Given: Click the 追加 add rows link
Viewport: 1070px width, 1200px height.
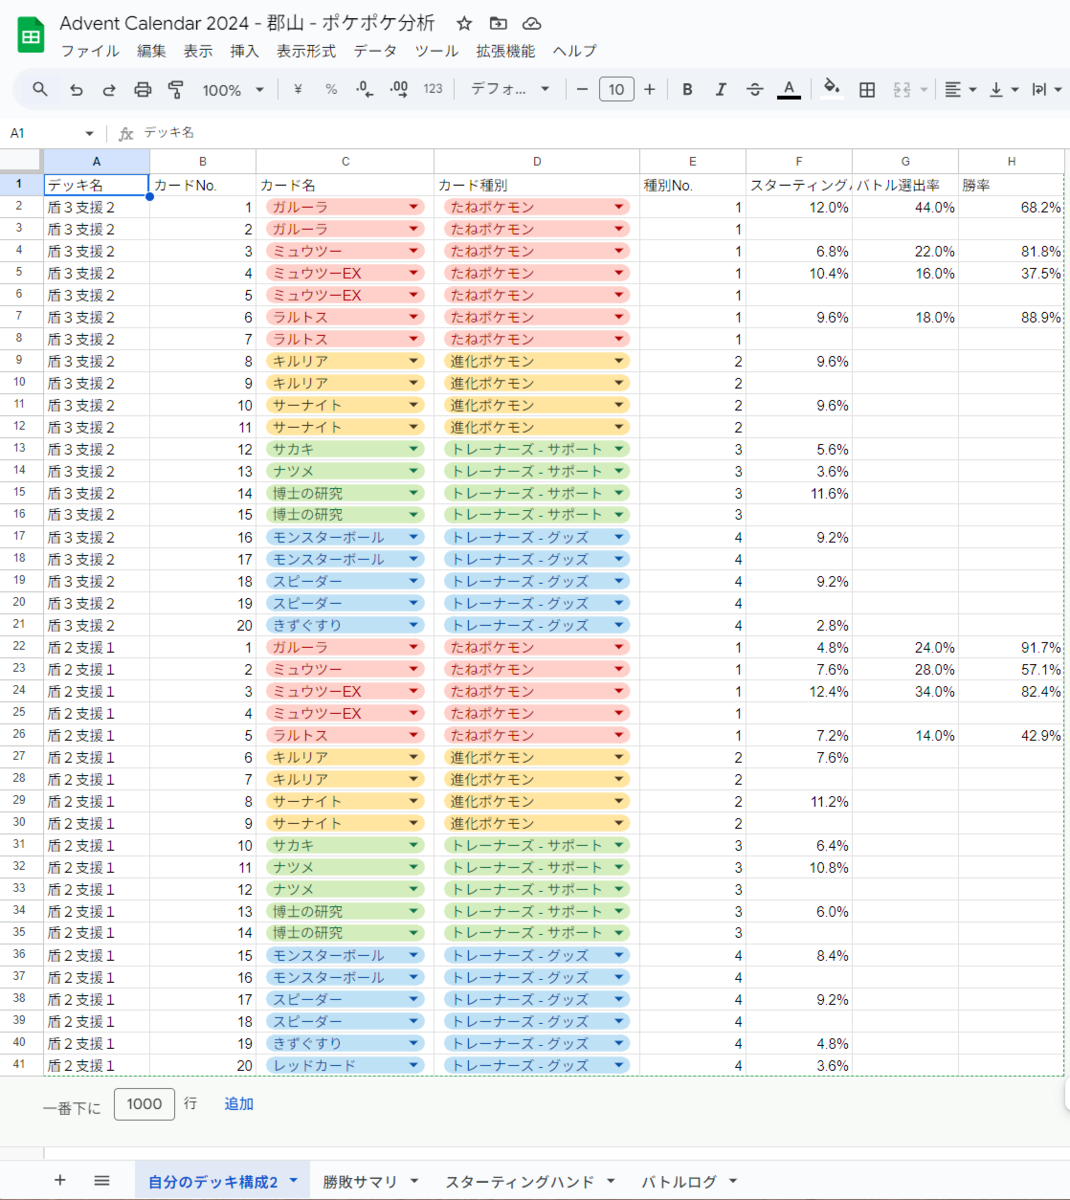Looking at the screenshot, I should click(238, 1104).
